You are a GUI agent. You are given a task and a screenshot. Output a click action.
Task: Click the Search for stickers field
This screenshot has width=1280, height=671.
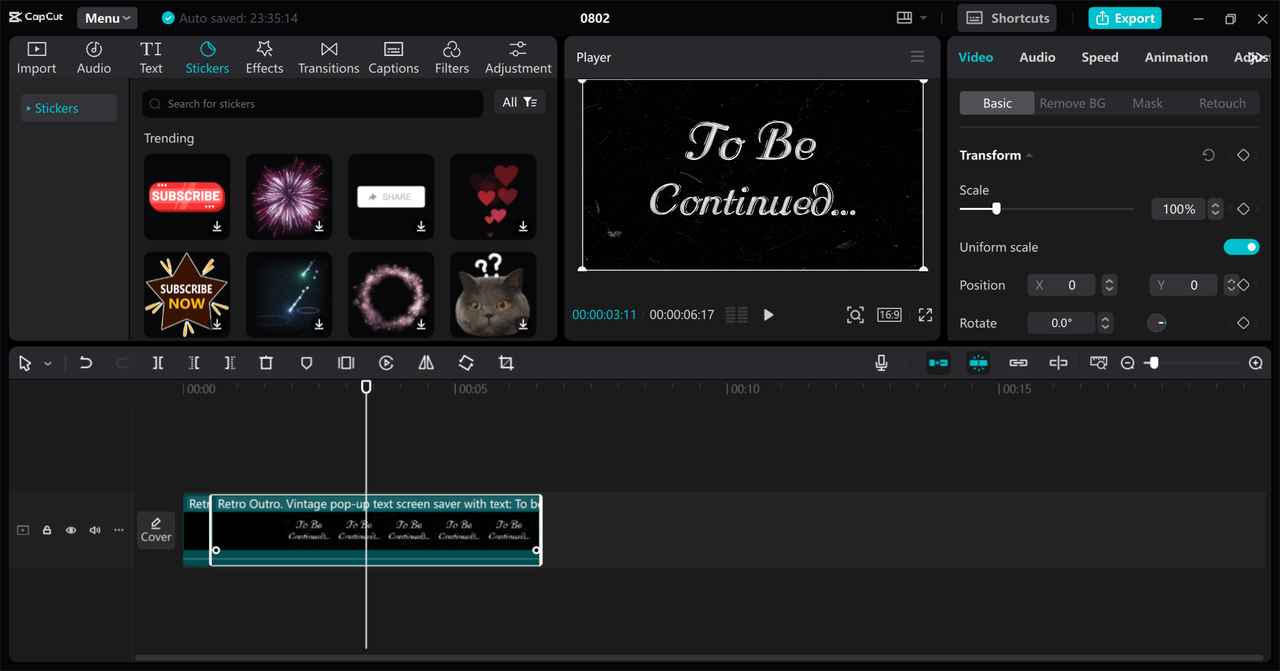click(x=312, y=103)
